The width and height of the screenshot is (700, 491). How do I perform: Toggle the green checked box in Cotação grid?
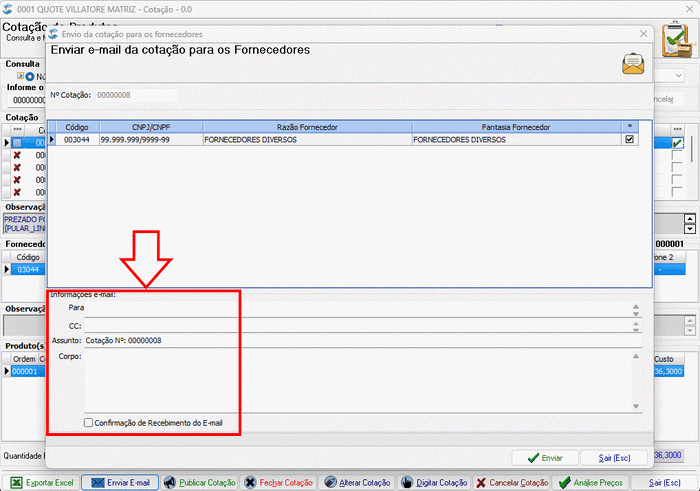[x=677, y=143]
